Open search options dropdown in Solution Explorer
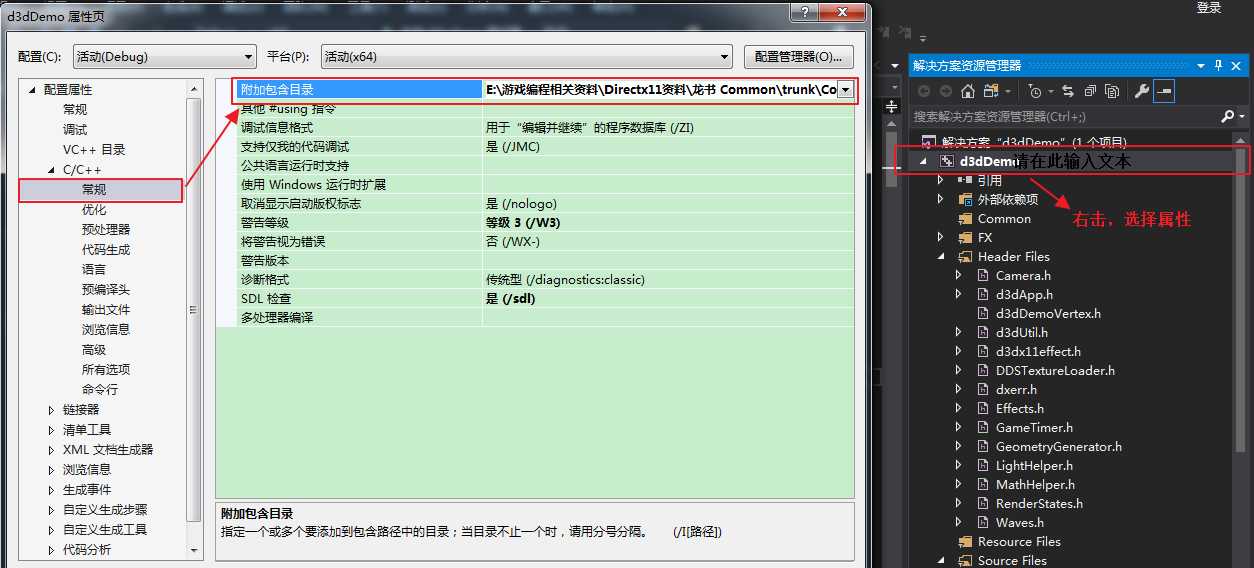Screen dimensions: 1254x568 click(x=1240, y=117)
